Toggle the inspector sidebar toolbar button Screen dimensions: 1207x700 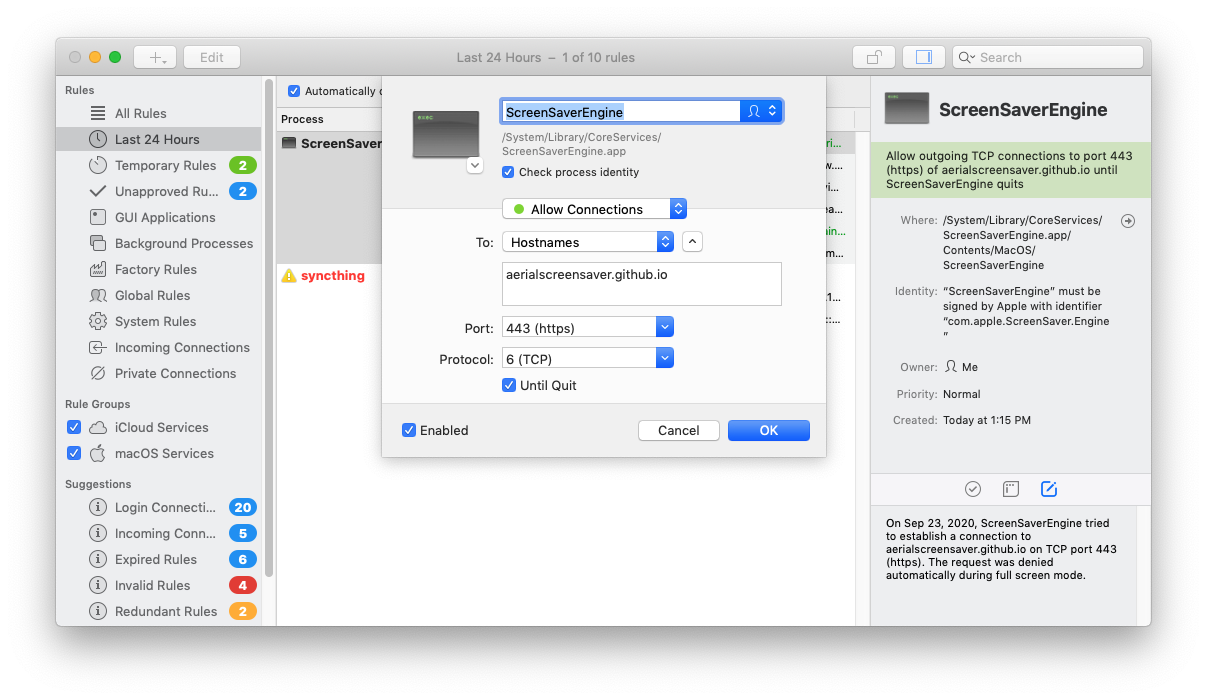pyautogui.click(x=924, y=57)
